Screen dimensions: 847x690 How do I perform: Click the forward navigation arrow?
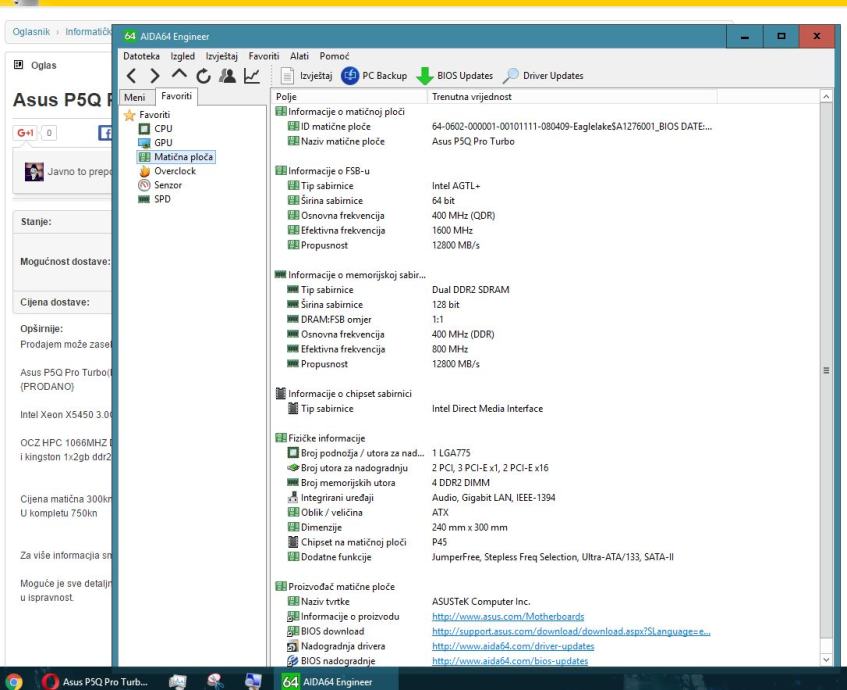point(156,76)
